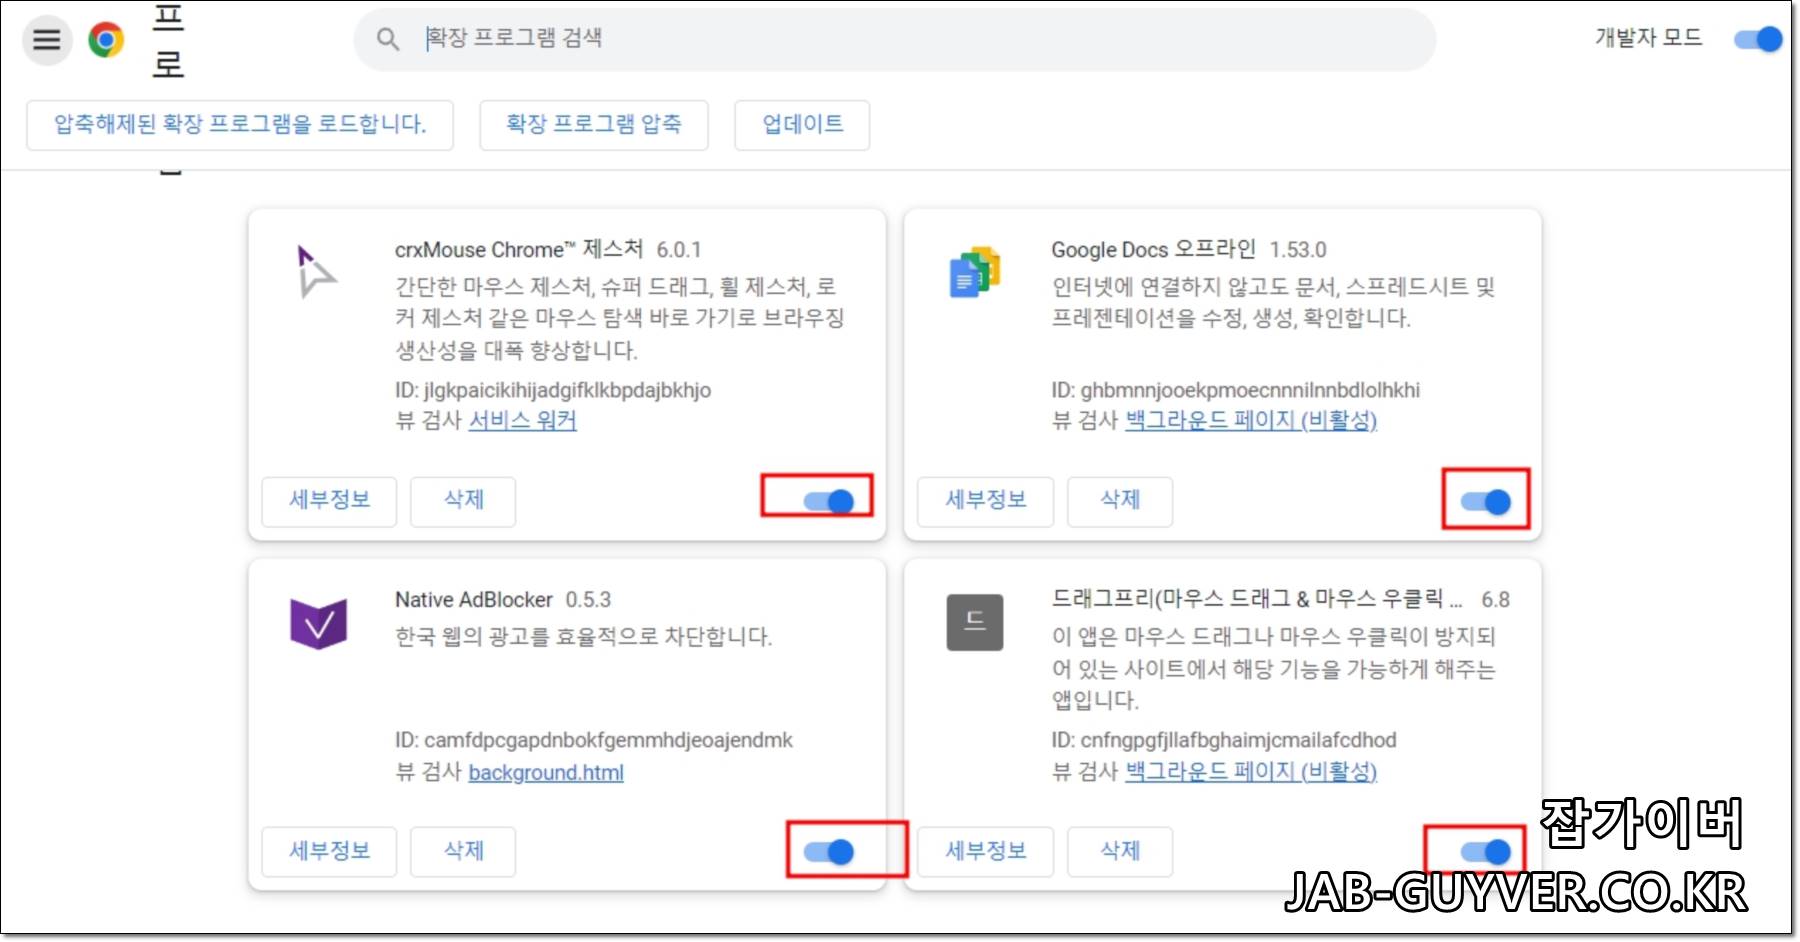This screenshot has width=1800, height=942.
Task: Click the crxMouse Chrome extension icon
Action: click(316, 271)
